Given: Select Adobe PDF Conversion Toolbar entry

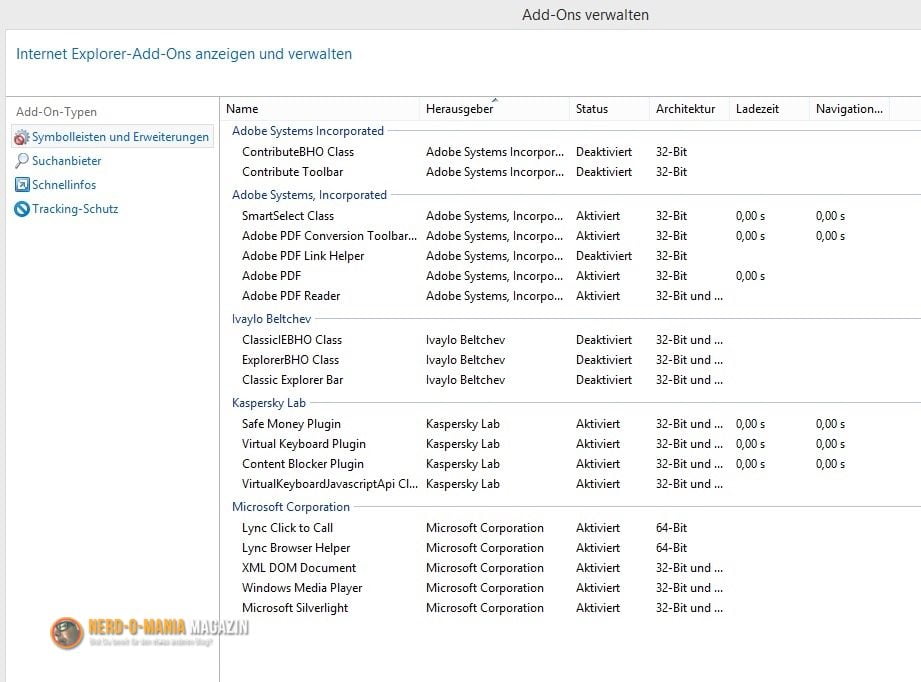Looking at the screenshot, I should [330, 236].
